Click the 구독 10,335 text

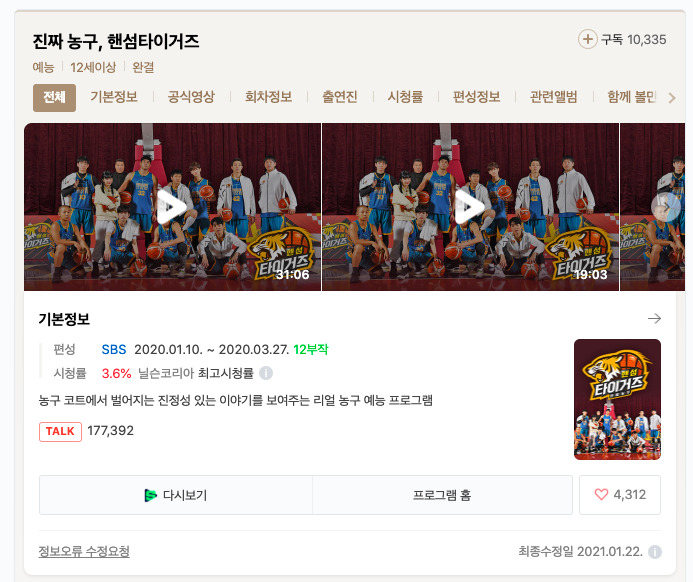634,40
